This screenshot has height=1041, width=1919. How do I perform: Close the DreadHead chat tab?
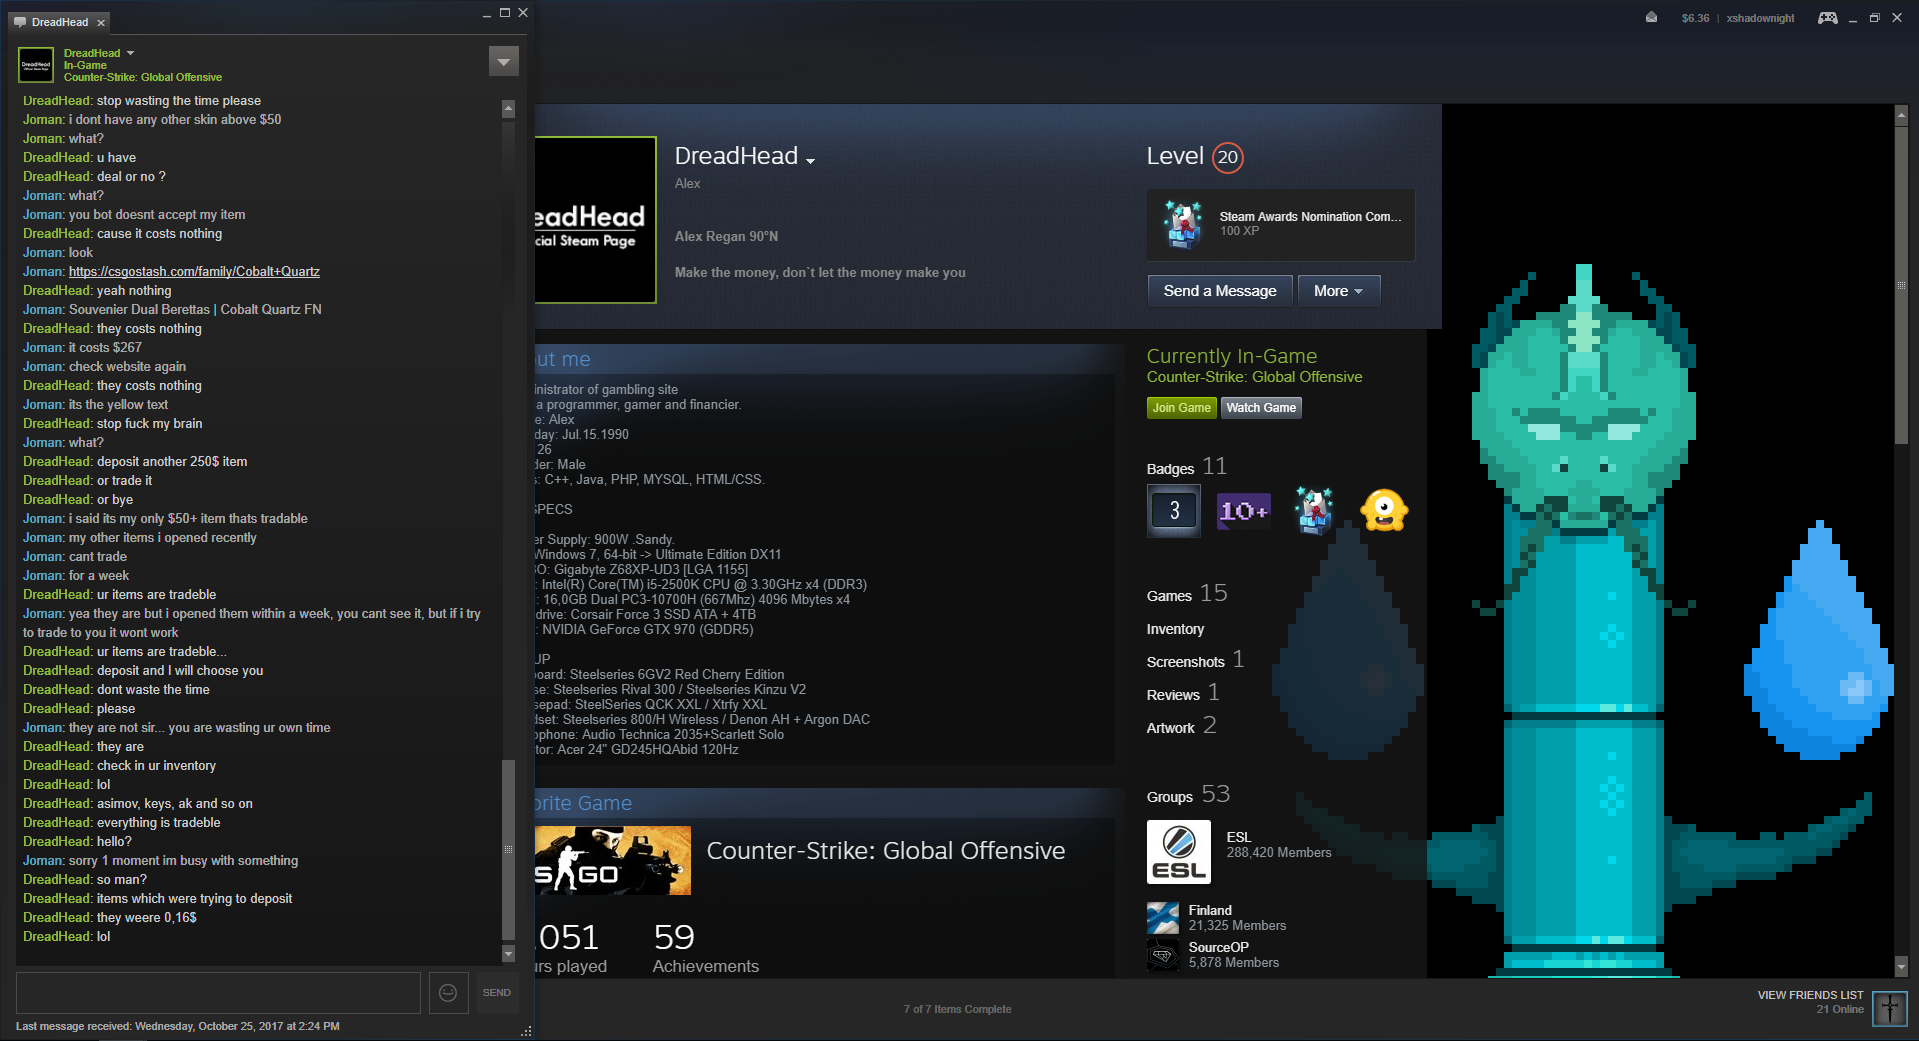(x=101, y=22)
